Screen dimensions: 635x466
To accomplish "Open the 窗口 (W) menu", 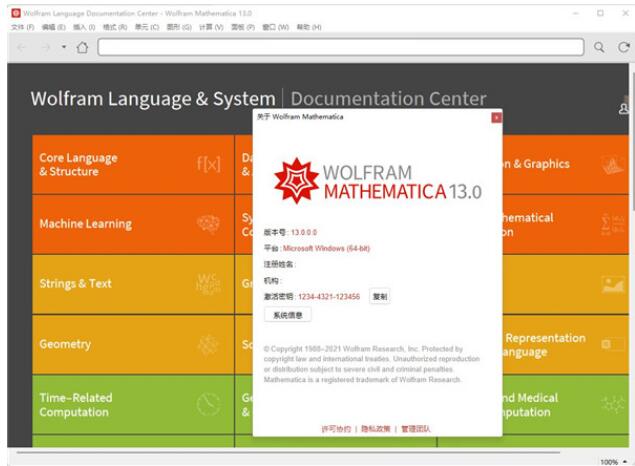I will 275,27.
